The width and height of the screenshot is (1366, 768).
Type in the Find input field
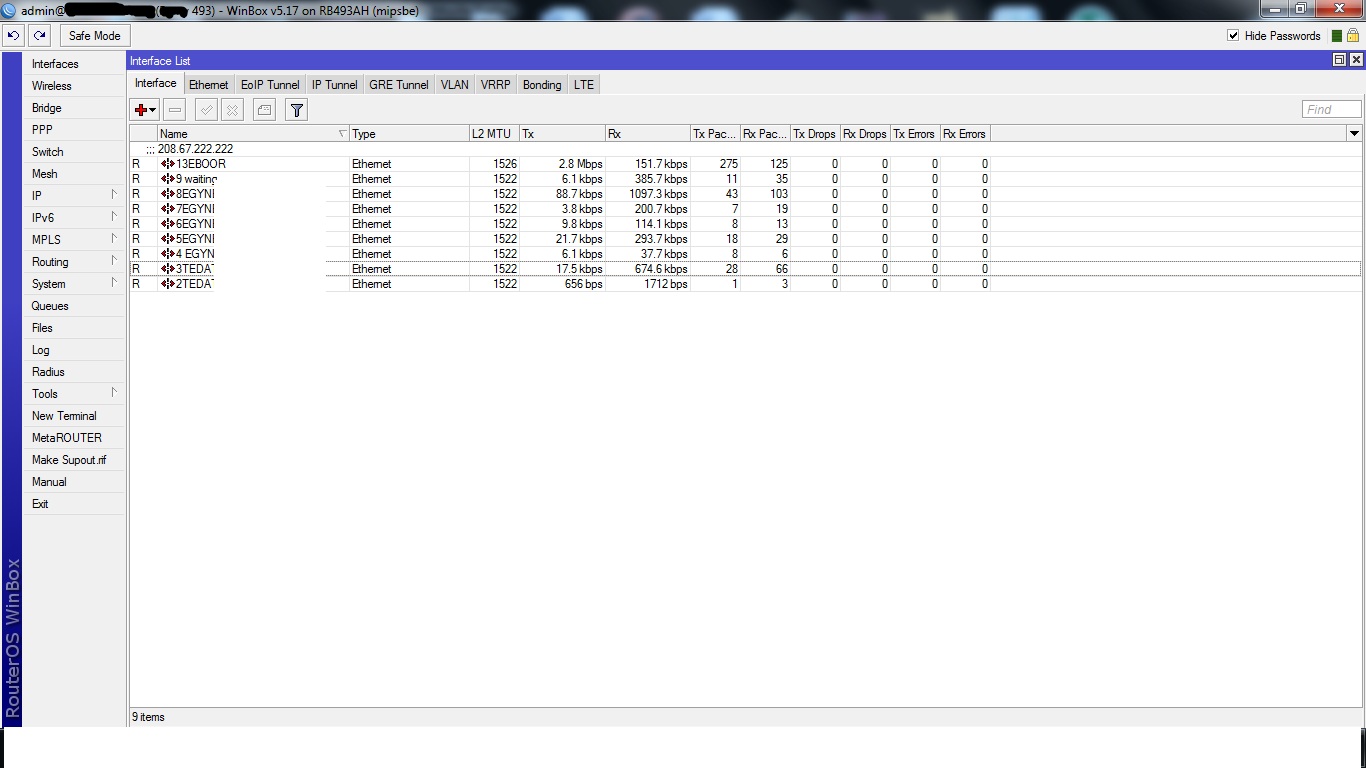[x=1331, y=109]
